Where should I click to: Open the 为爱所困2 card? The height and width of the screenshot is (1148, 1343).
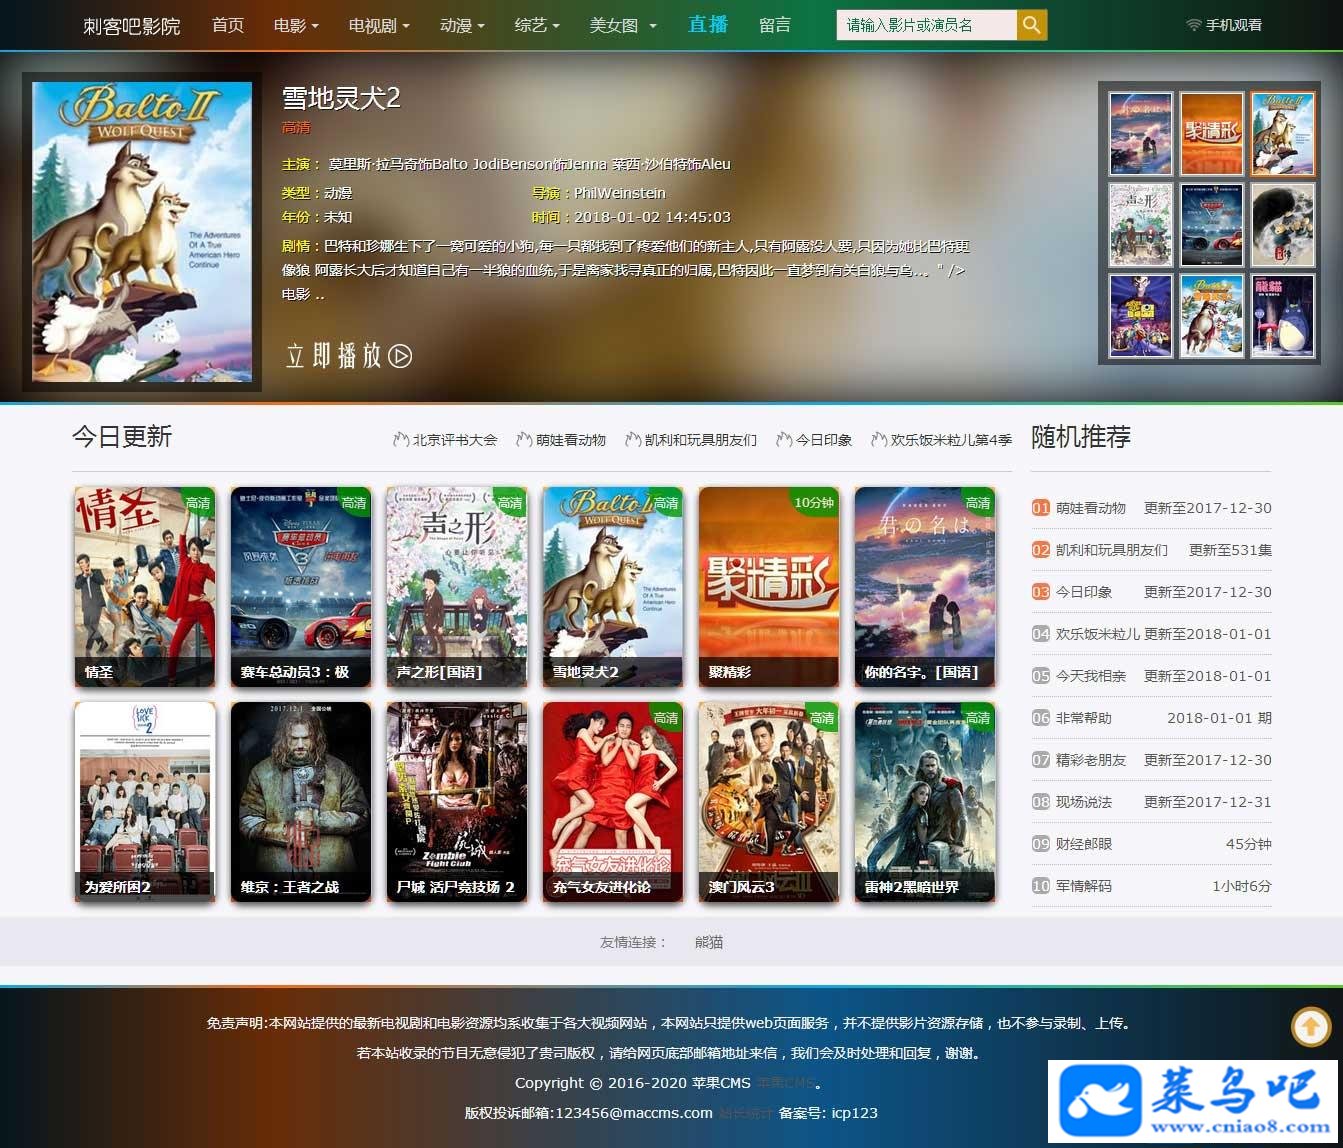click(145, 802)
